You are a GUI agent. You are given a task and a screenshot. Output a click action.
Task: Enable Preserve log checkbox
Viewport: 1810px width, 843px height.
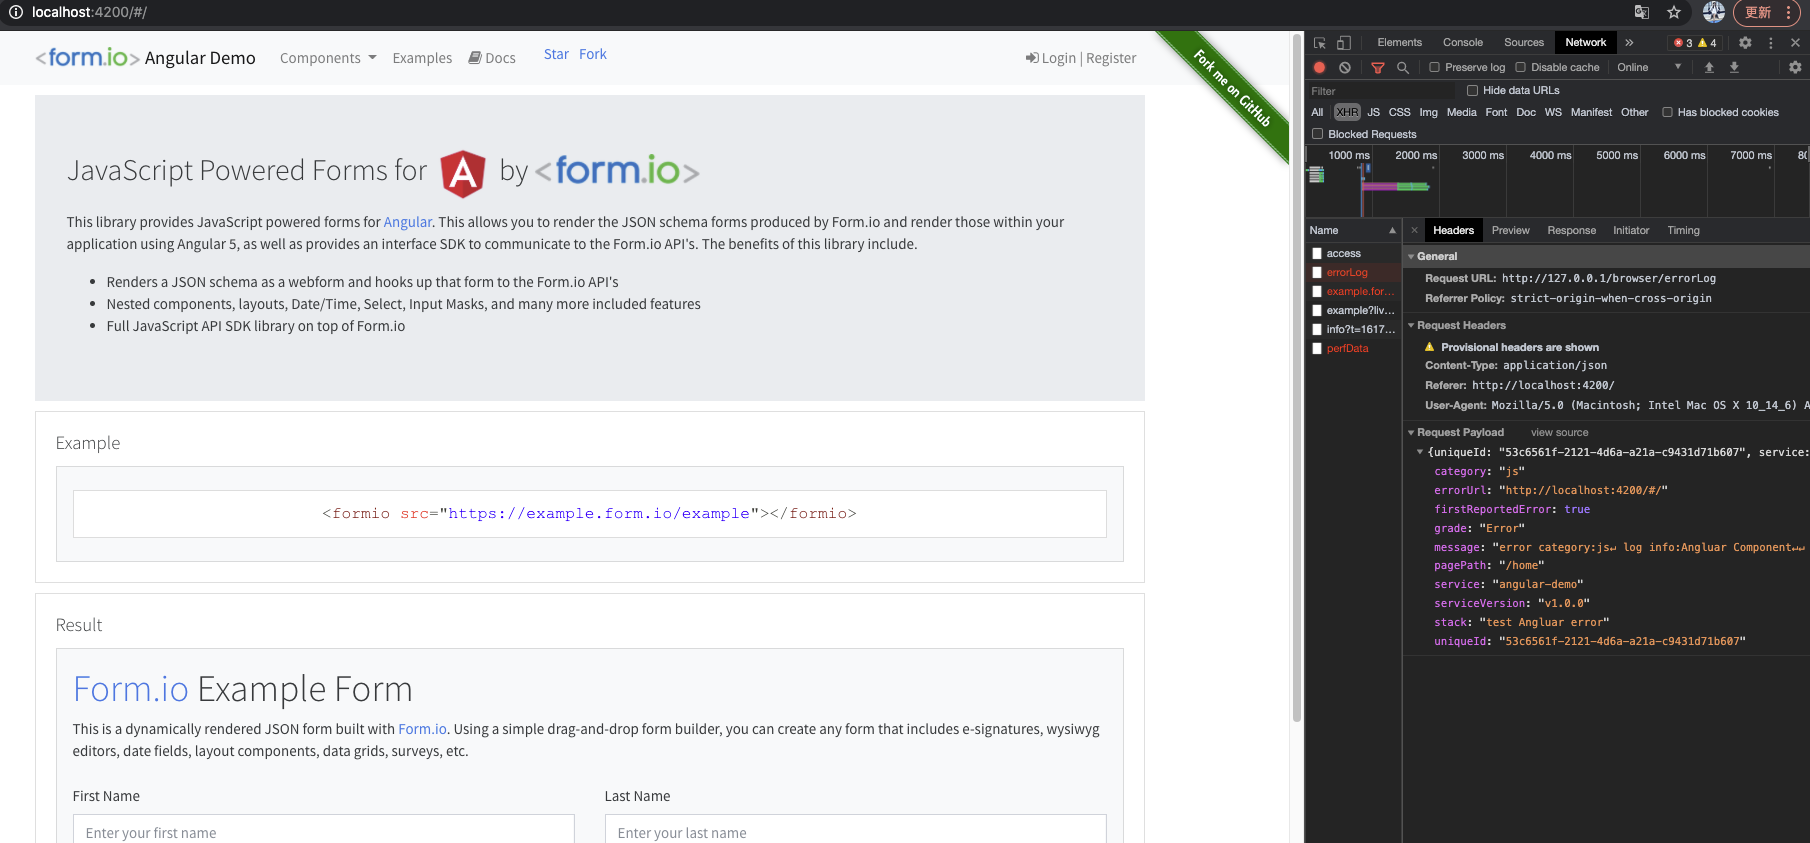[x=1435, y=68]
